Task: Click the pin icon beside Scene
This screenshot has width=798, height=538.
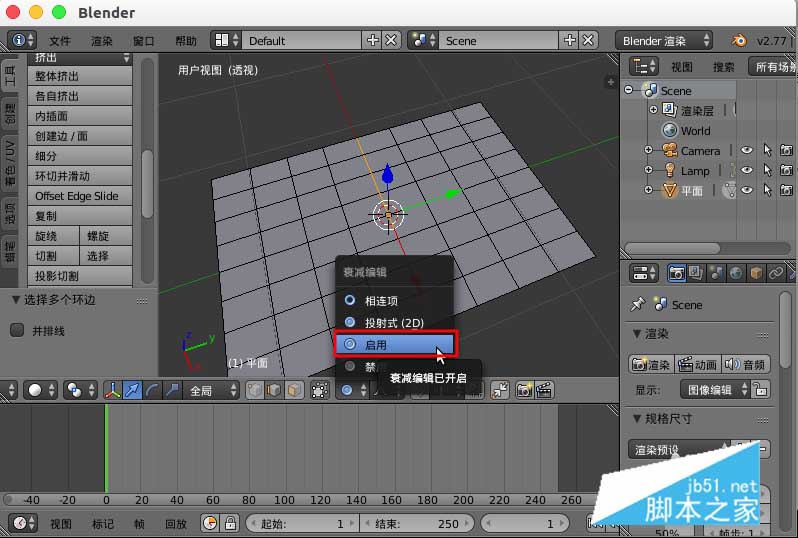Action: pyautogui.click(x=637, y=304)
